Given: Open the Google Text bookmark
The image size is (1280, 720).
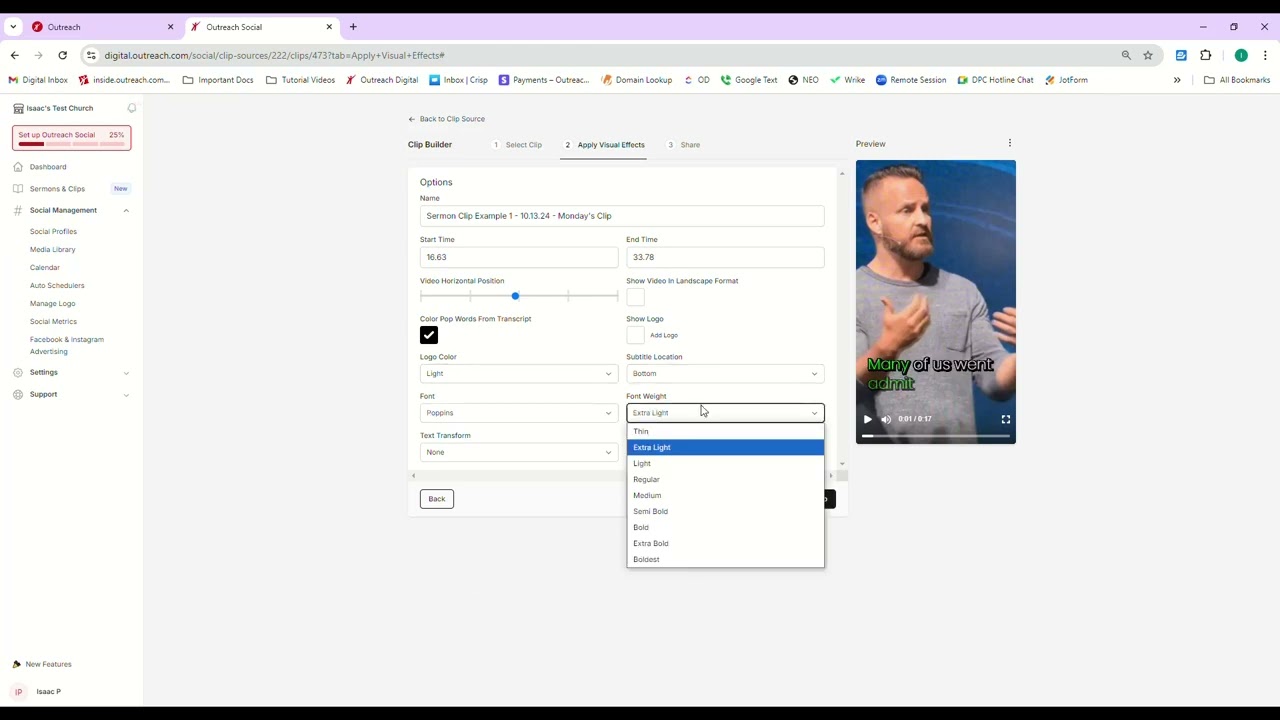Looking at the screenshot, I should [749, 80].
